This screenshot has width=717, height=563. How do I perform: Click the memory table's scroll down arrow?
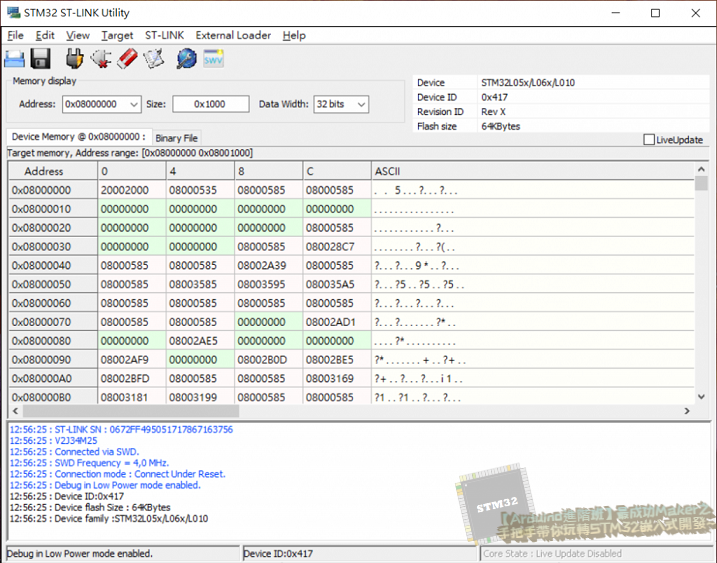[701, 397]
